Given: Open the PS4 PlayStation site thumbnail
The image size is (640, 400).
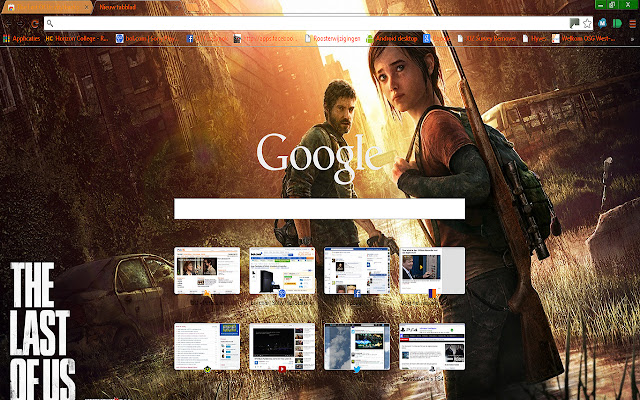Looking at the screenshot, I should click(x=432, y=347).
